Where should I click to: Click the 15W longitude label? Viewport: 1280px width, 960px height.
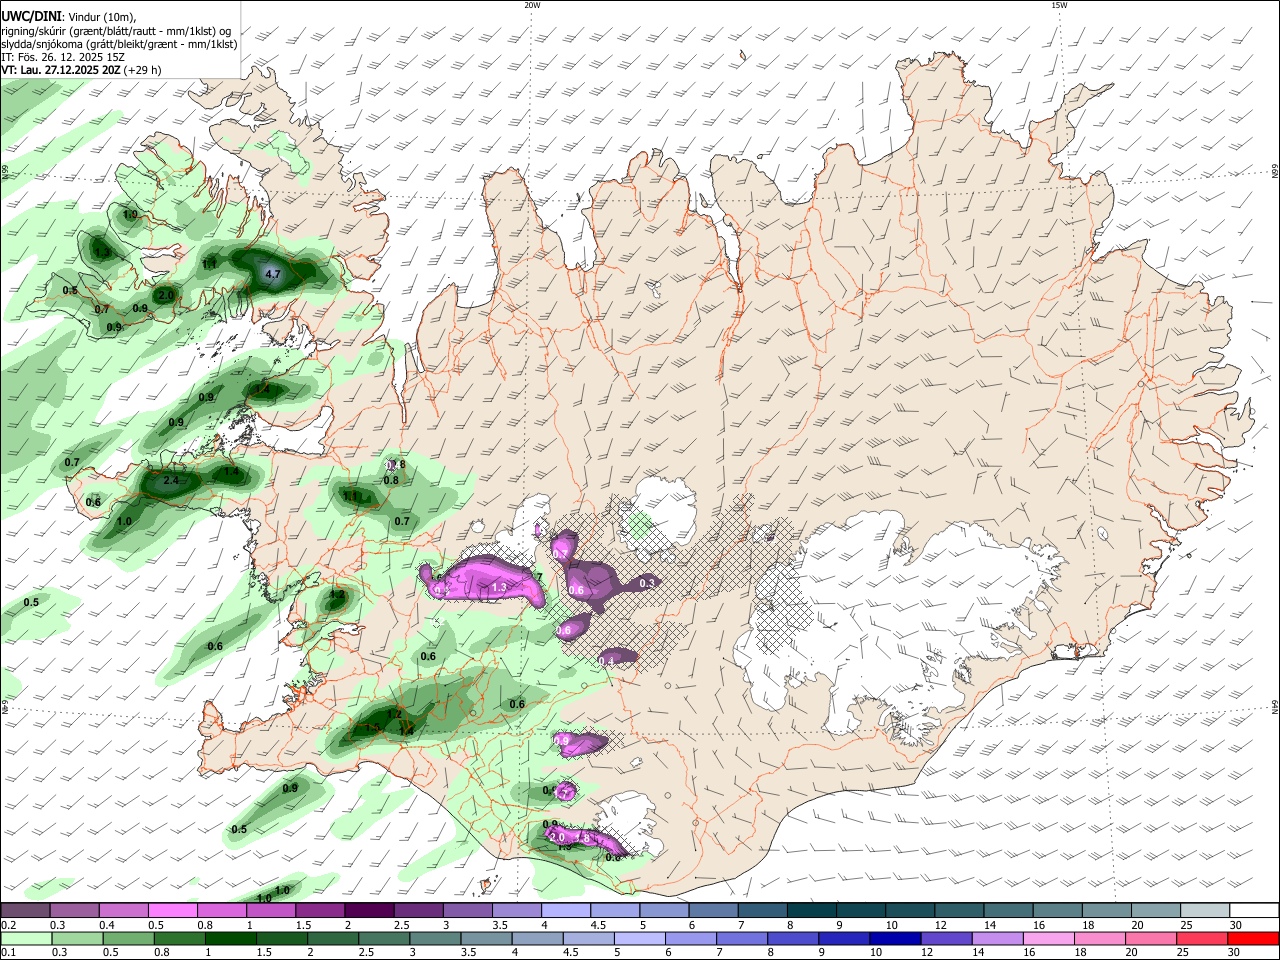pyautogui.click(x=1059, y=5)
